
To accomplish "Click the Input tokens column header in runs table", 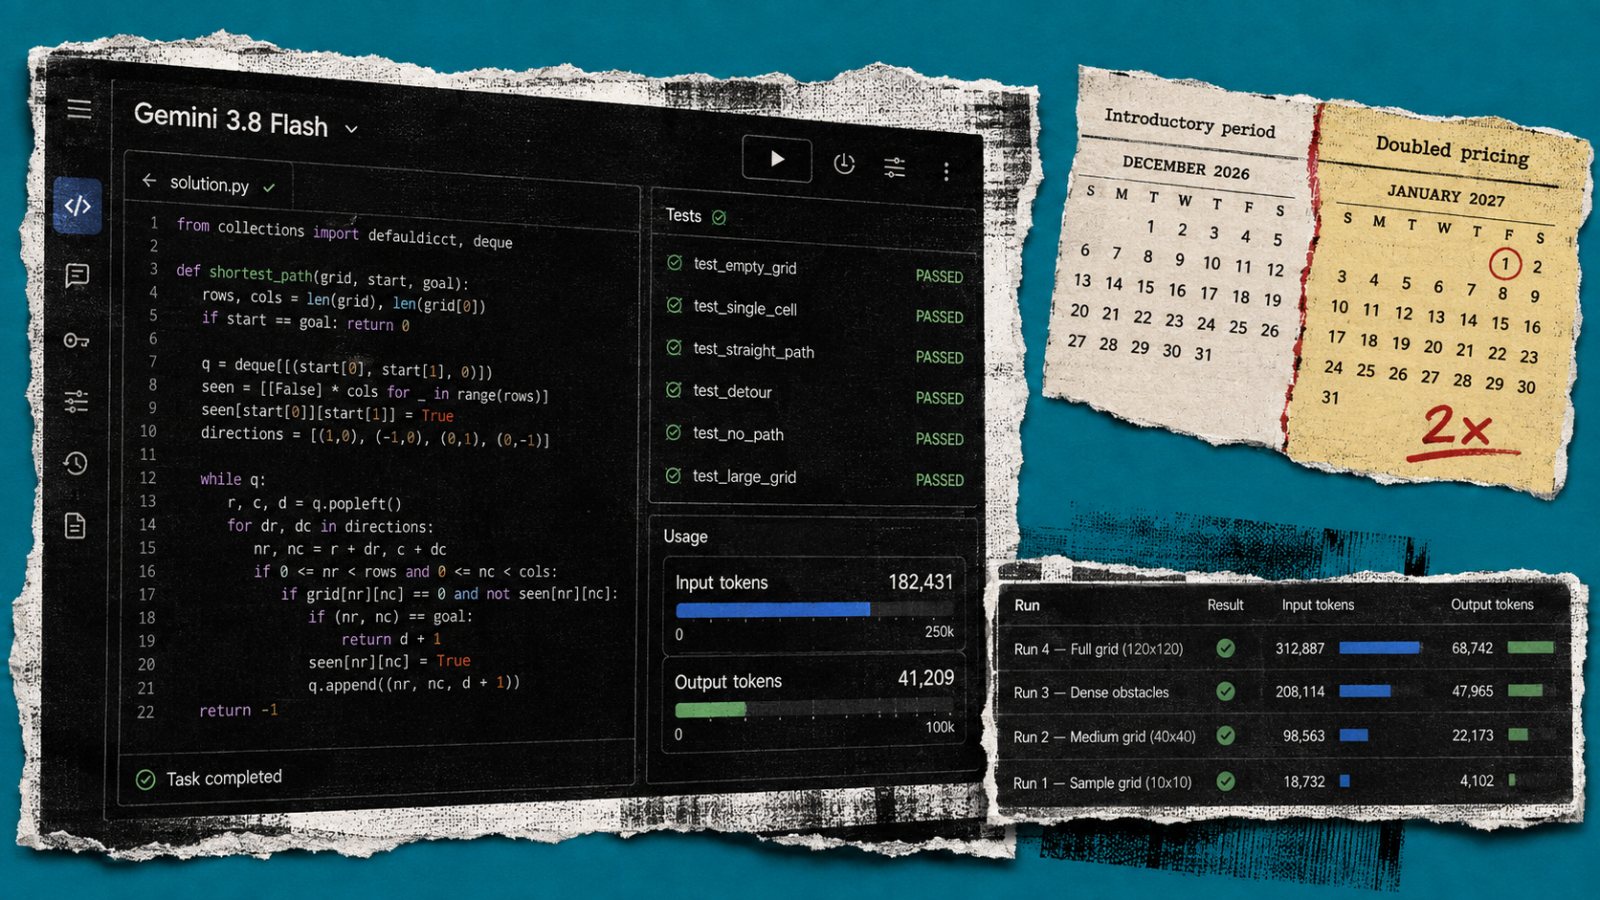I will coord(1318,605).
